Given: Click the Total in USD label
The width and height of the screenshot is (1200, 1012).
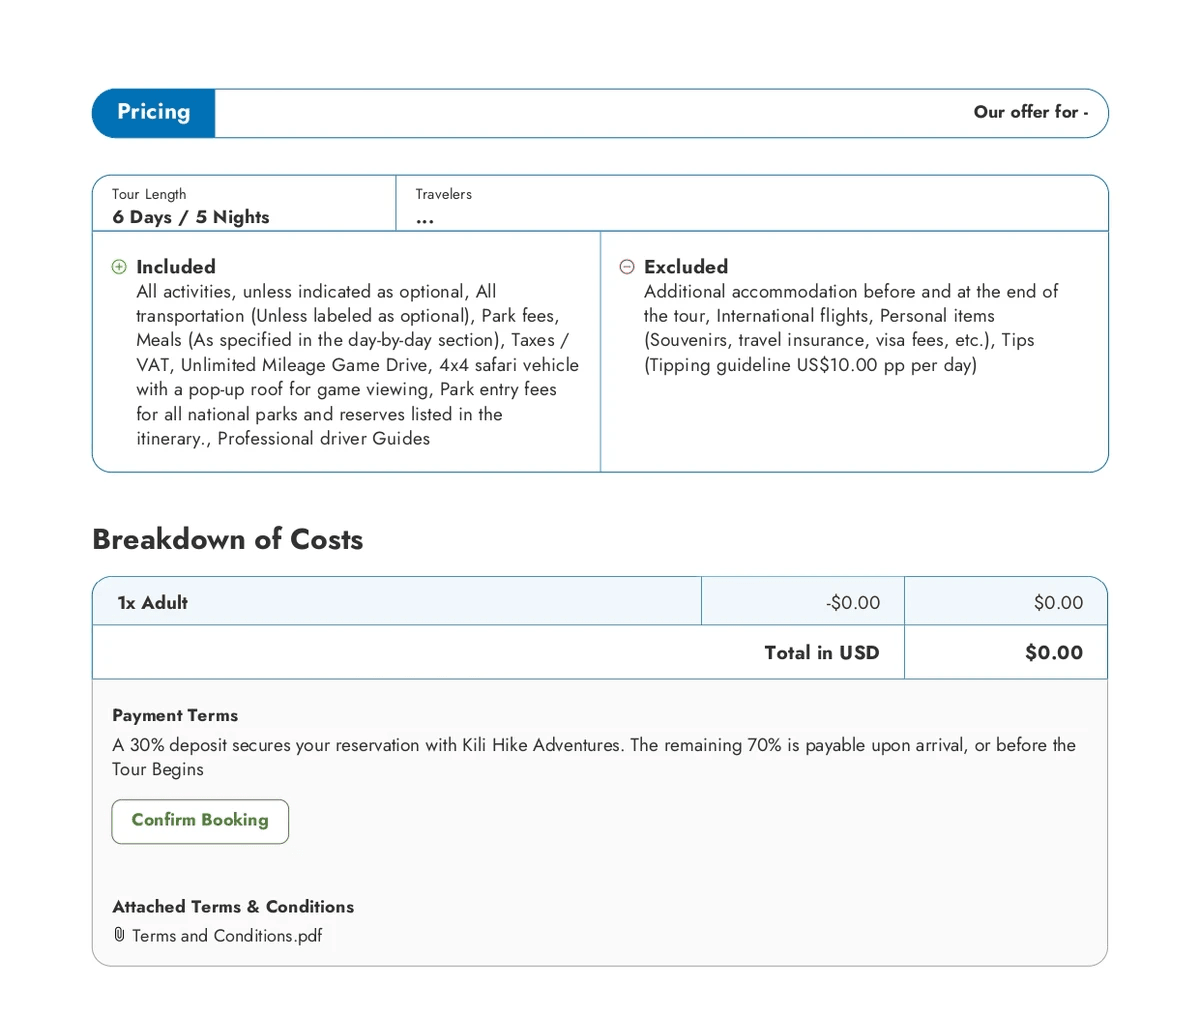Looking at the screenshot, I should (821, 652).
